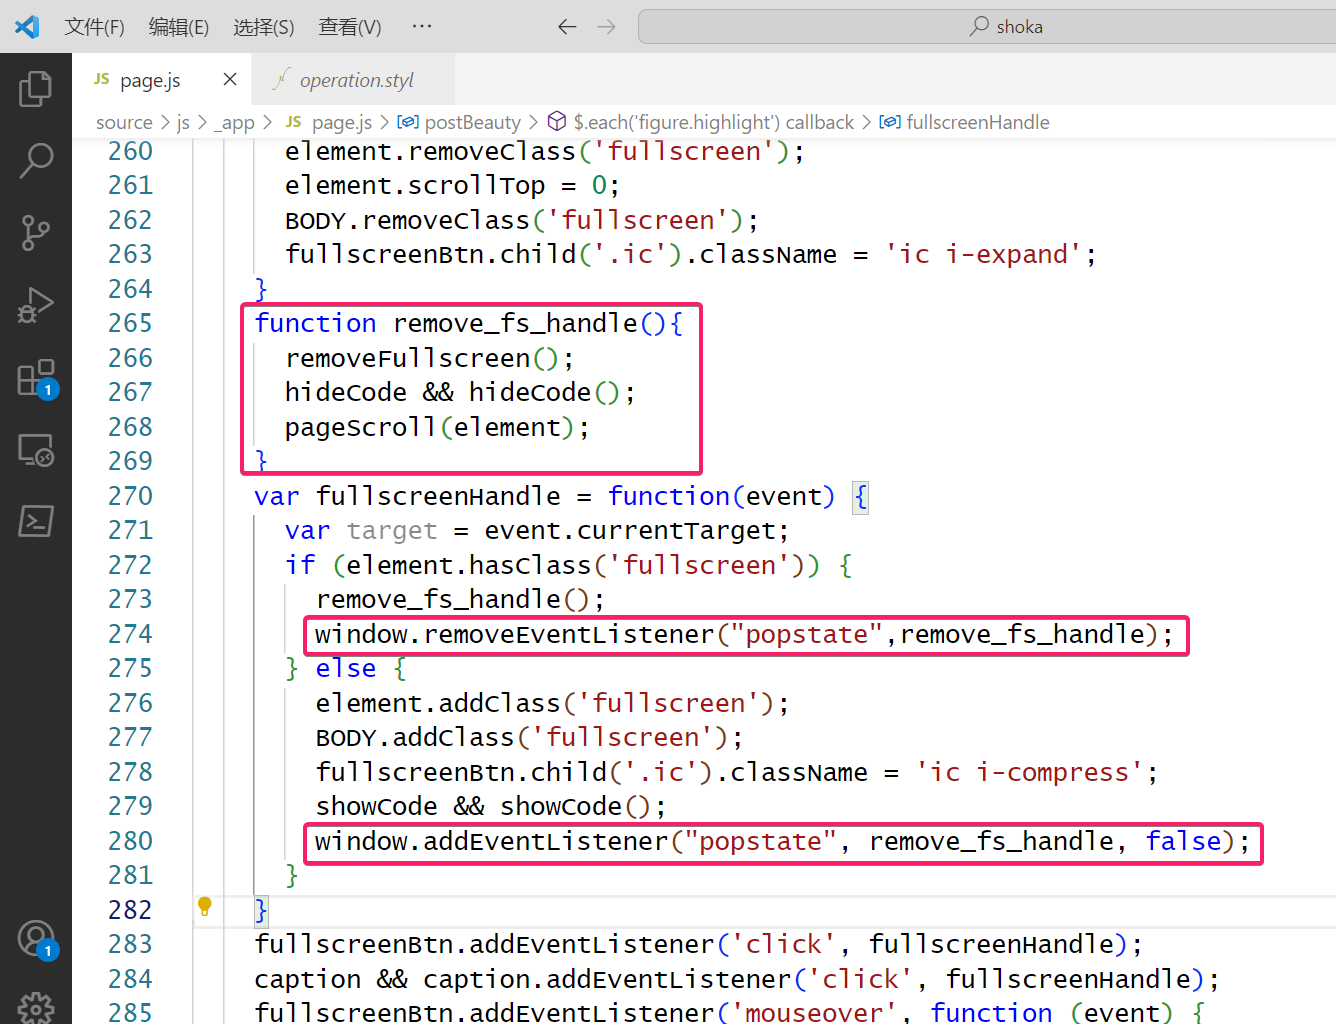Switch to the operation.styl tab
Screen dimensions: 1336x1024
(x=356, y=80)
